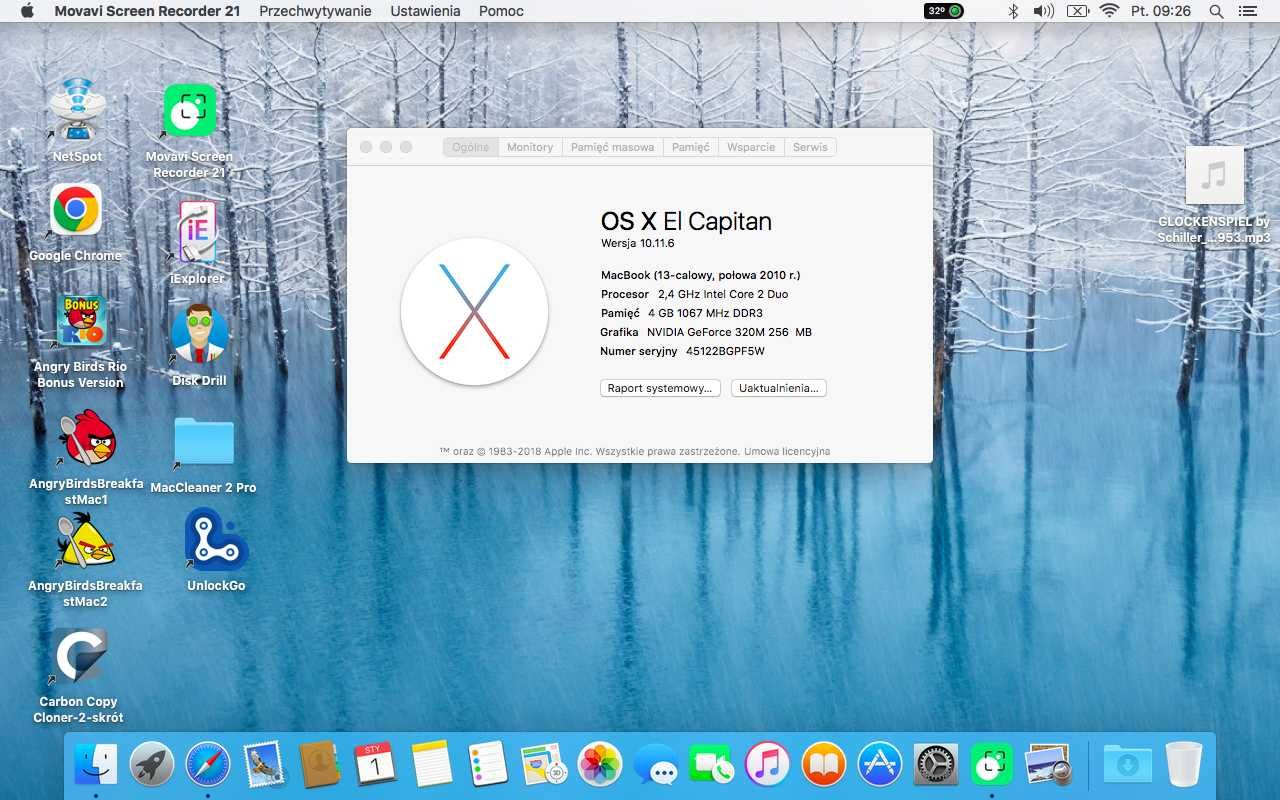This screenshot has width=1280, height=800.
Task: Switch to the Serwis tab
Action: pyautogui.click(x=810, y=147)
